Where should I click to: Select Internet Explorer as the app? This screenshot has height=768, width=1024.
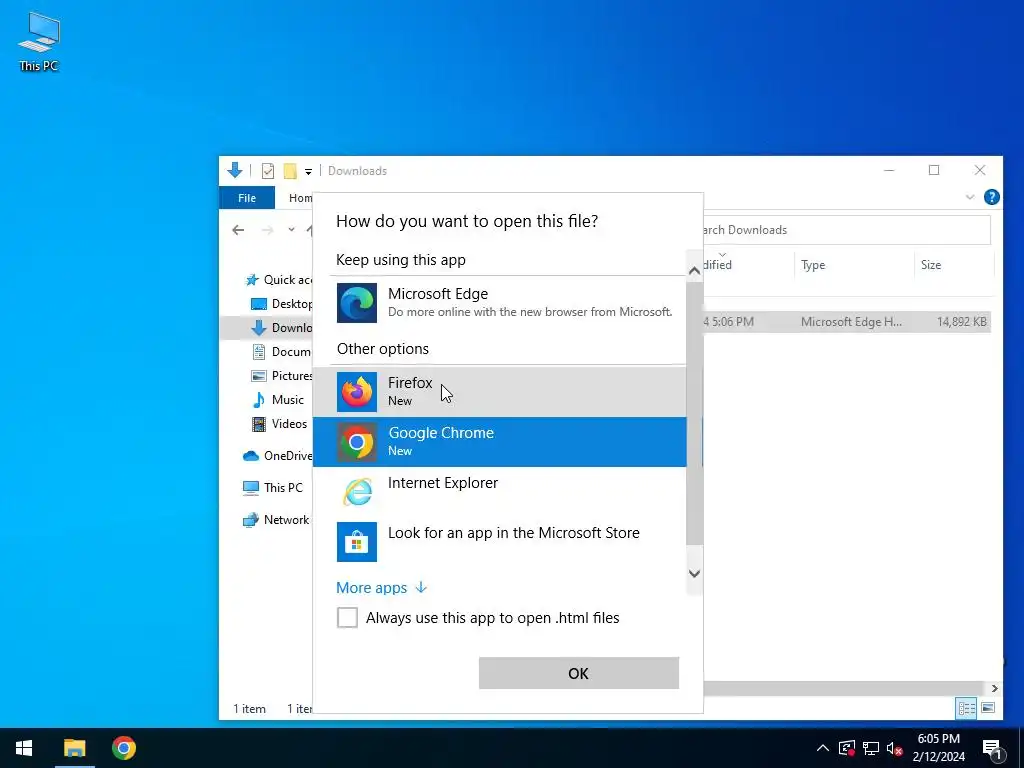click(x=500, y=492)
